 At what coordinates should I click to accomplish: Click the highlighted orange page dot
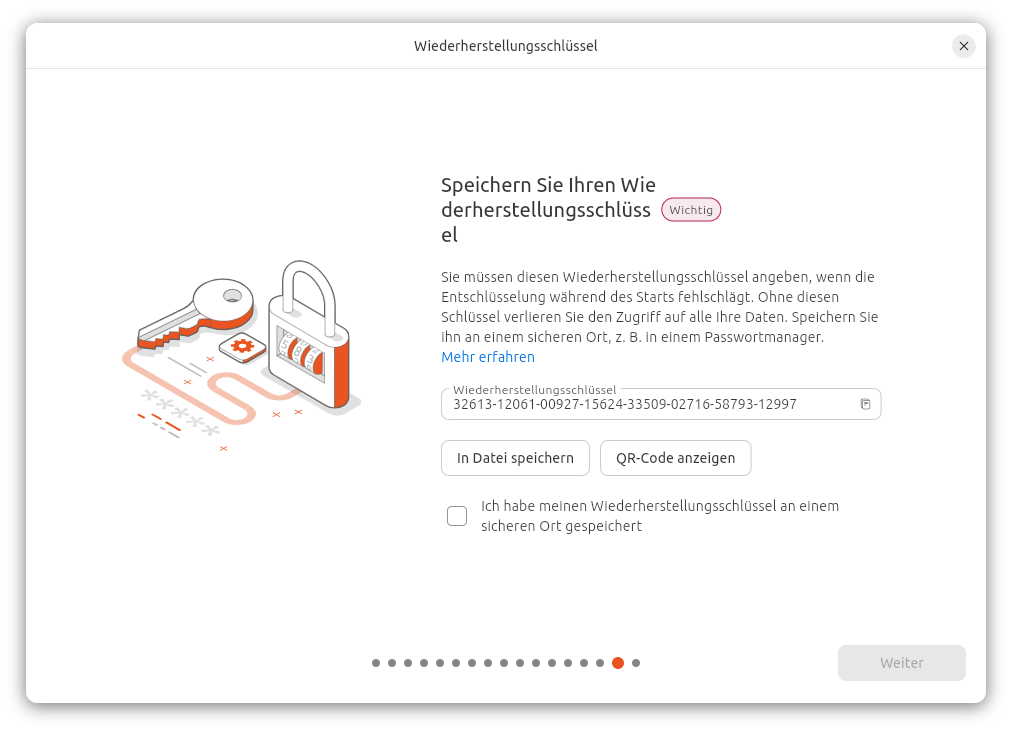(618, 663)
